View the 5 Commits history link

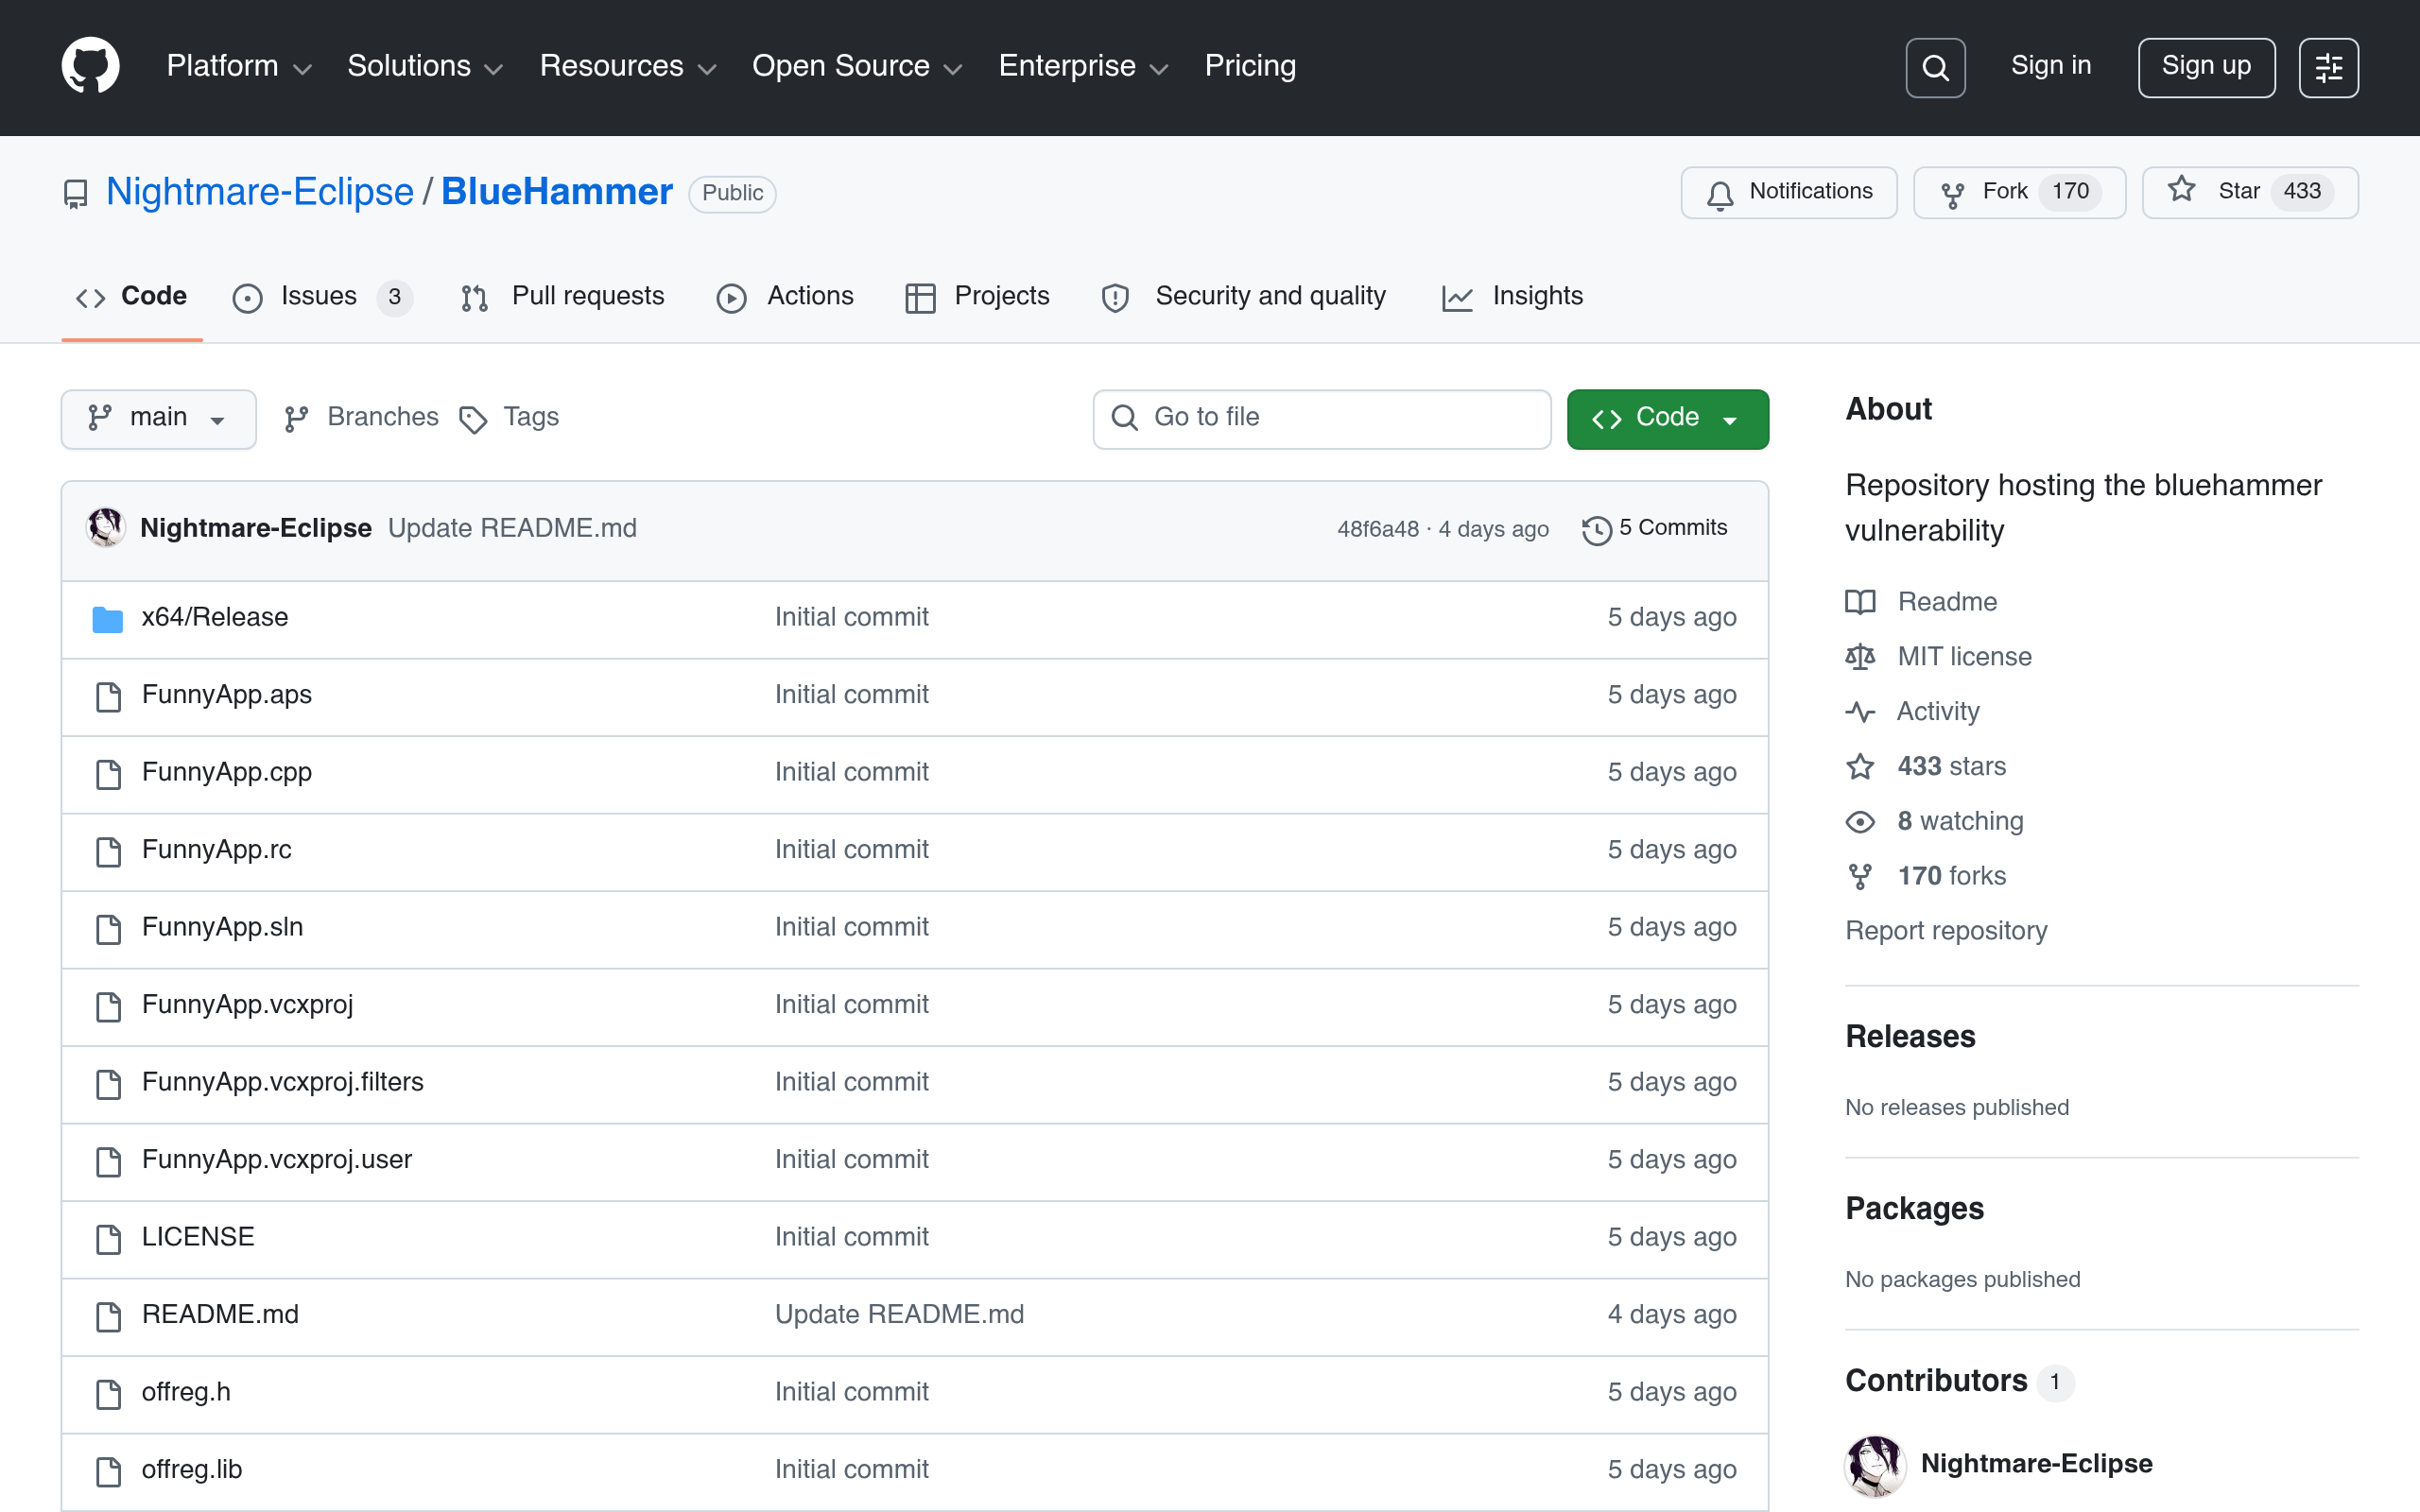pos(1655,528)
